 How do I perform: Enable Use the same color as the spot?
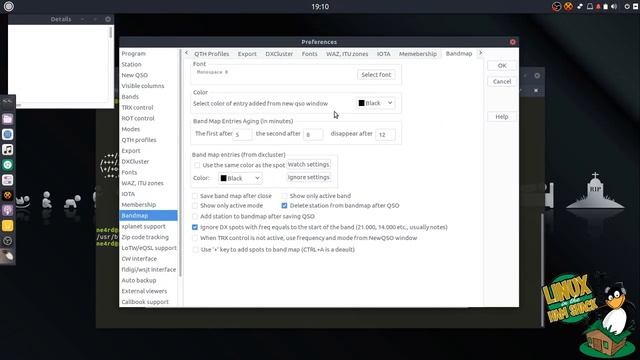click(x=197, y=165)
